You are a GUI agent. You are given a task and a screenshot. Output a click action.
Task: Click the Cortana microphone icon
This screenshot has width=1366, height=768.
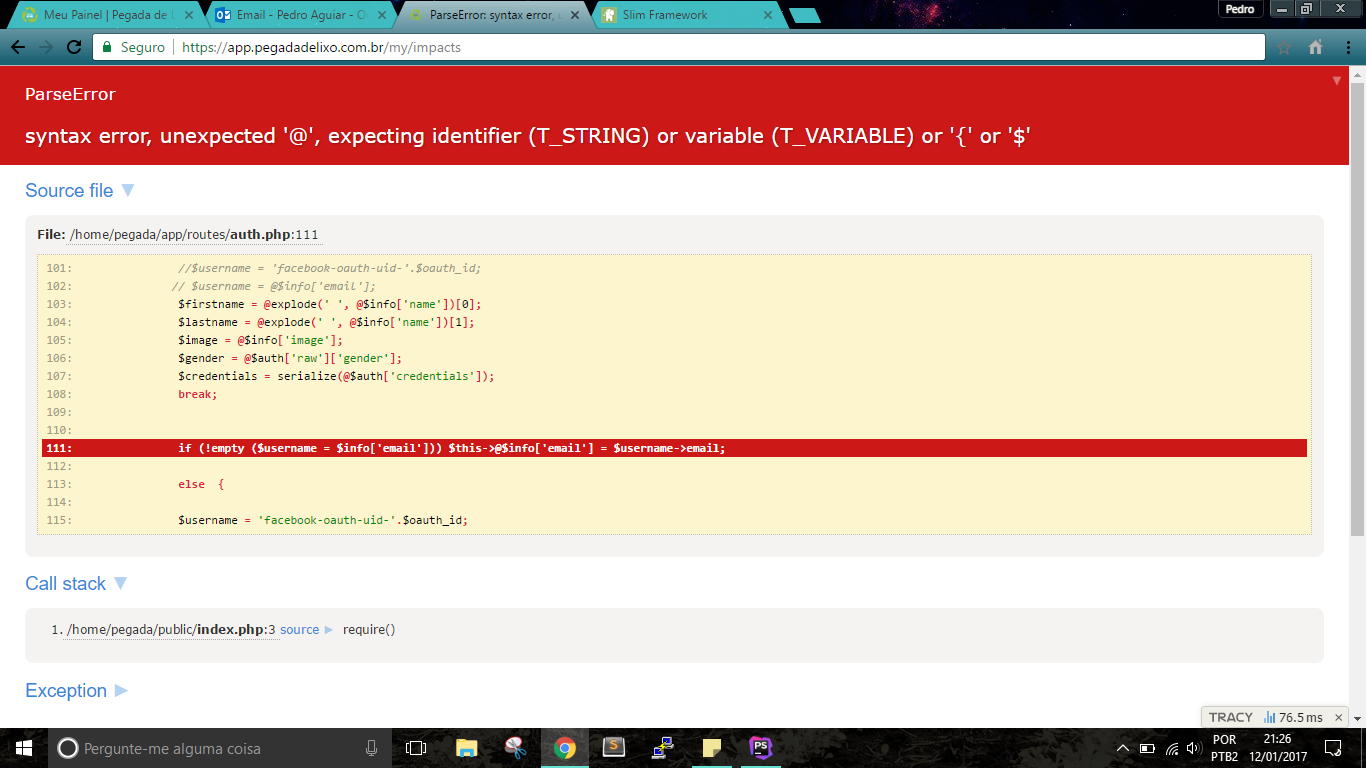(x=372, y=748)
